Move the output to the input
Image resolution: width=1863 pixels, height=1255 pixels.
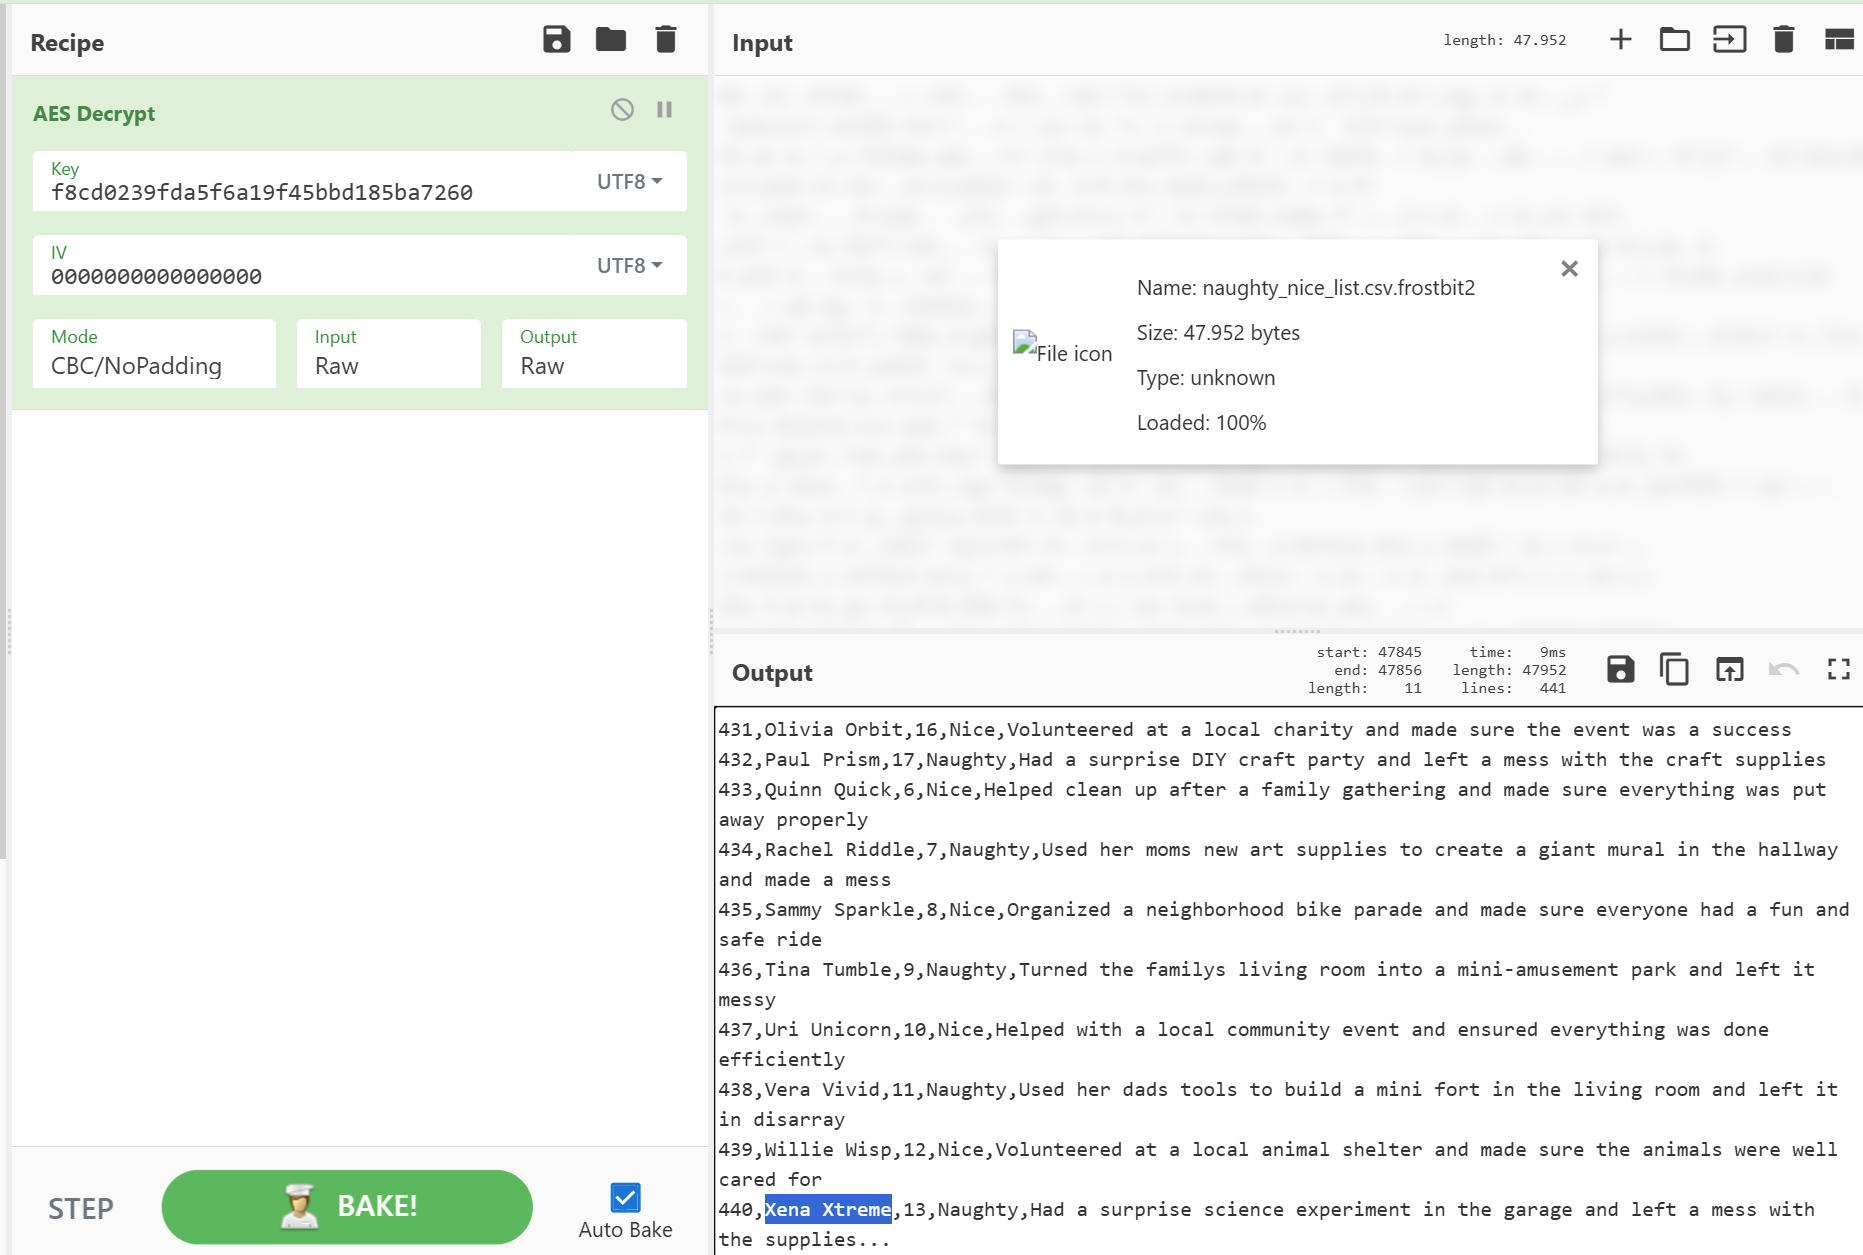coord(1729,670)
